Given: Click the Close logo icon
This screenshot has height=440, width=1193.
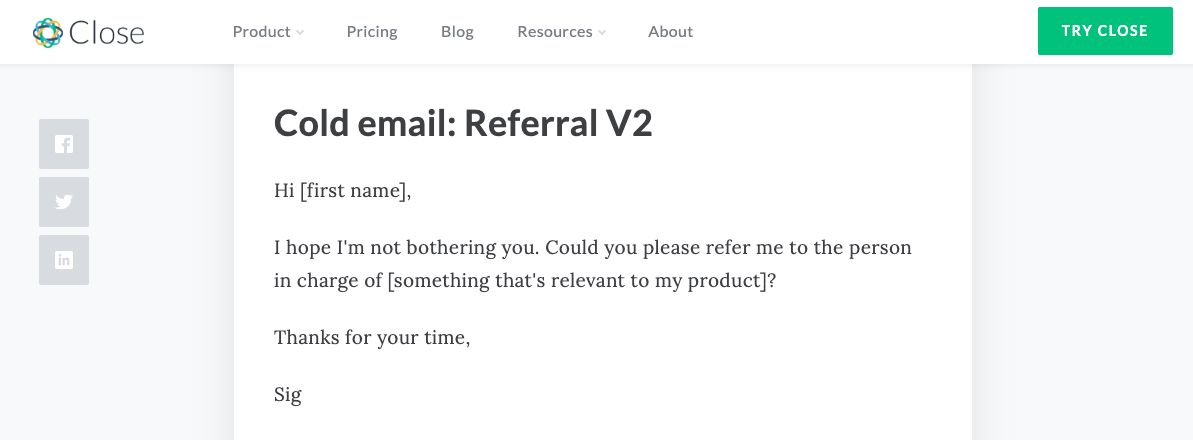Looking at the screenshot, I should [47, 33].
